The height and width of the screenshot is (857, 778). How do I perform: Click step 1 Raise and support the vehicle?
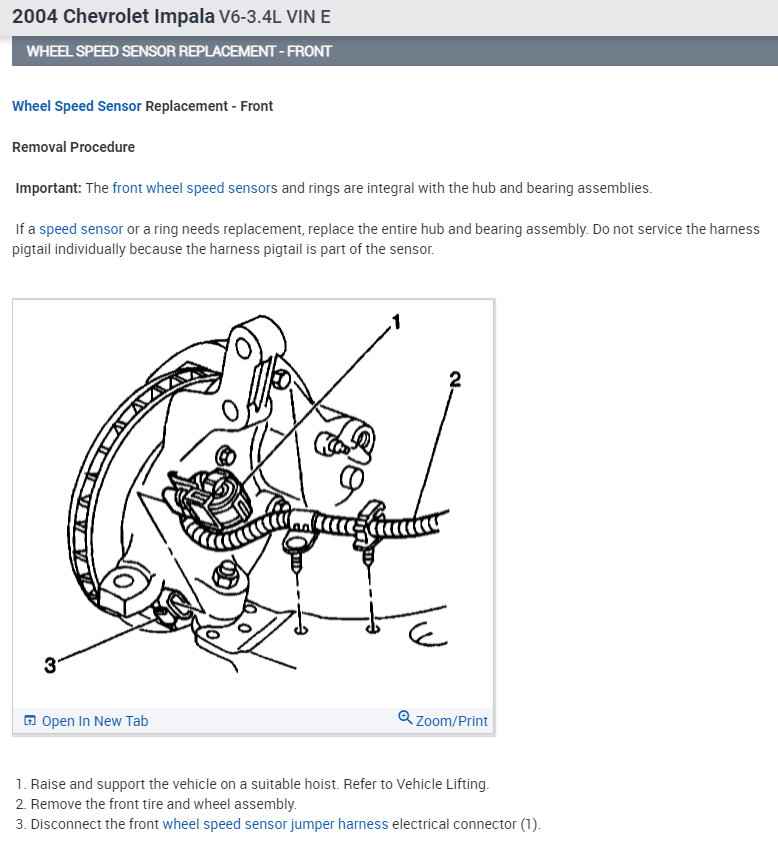[252, 784]
